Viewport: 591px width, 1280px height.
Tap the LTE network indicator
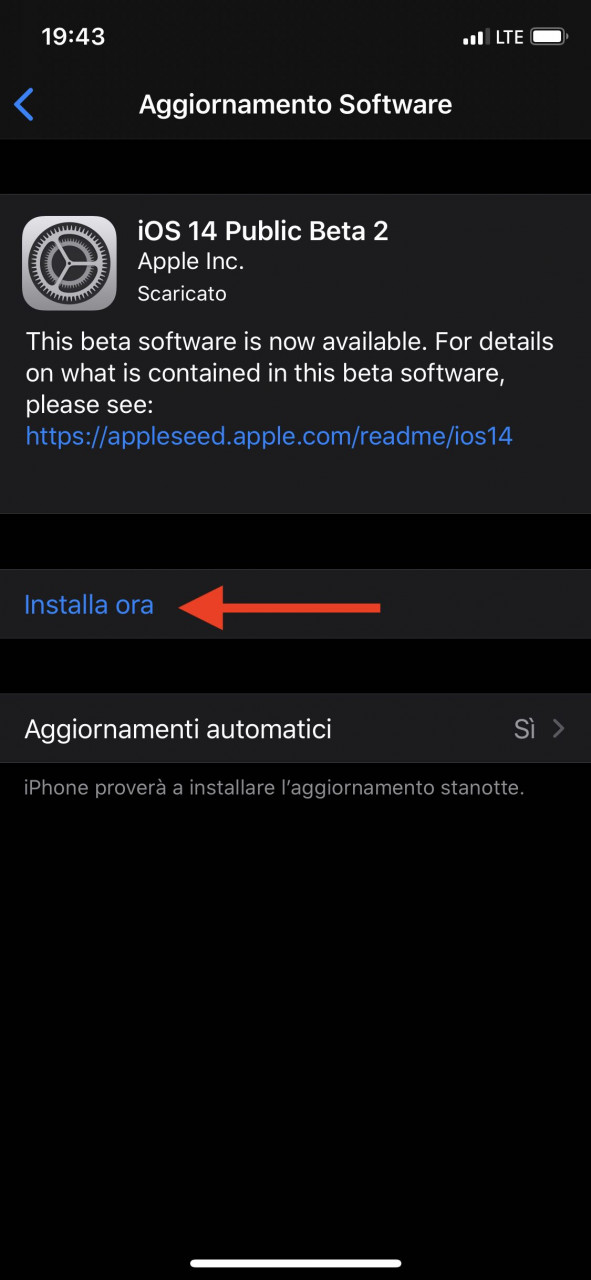pyautogui.click(x=509, y=37)
